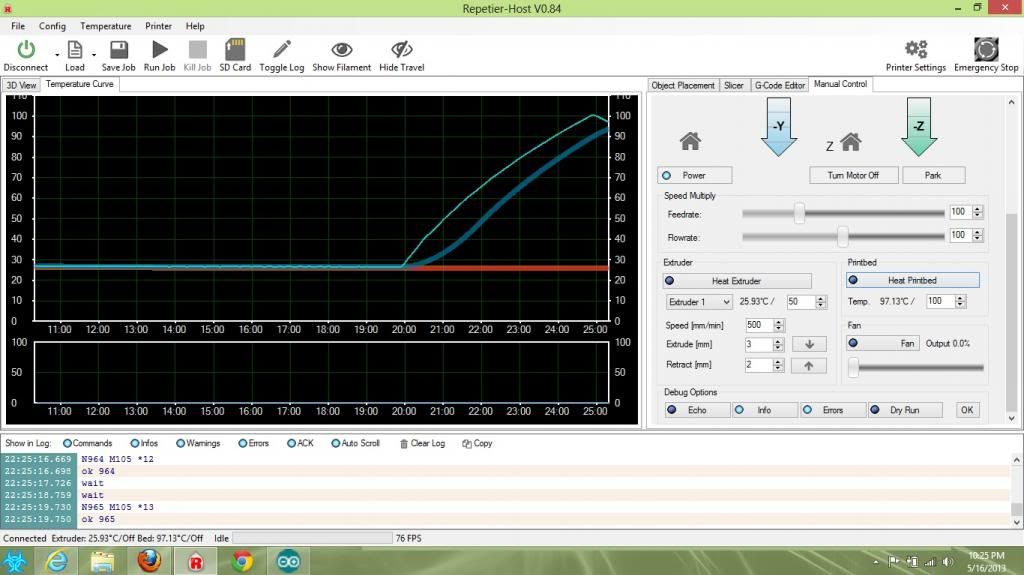Open Arduino IDE from taskbar
Viewport: 1024px width, 575px height.
288,561
